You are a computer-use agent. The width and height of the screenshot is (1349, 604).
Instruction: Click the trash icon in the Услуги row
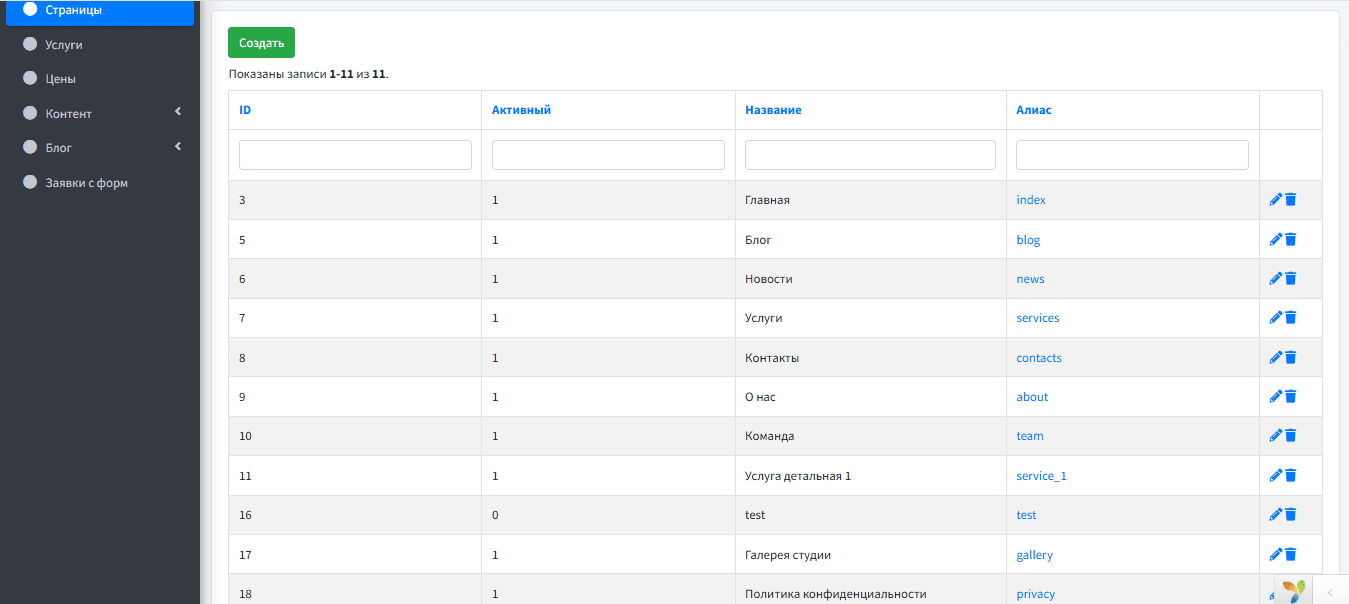1291,318
